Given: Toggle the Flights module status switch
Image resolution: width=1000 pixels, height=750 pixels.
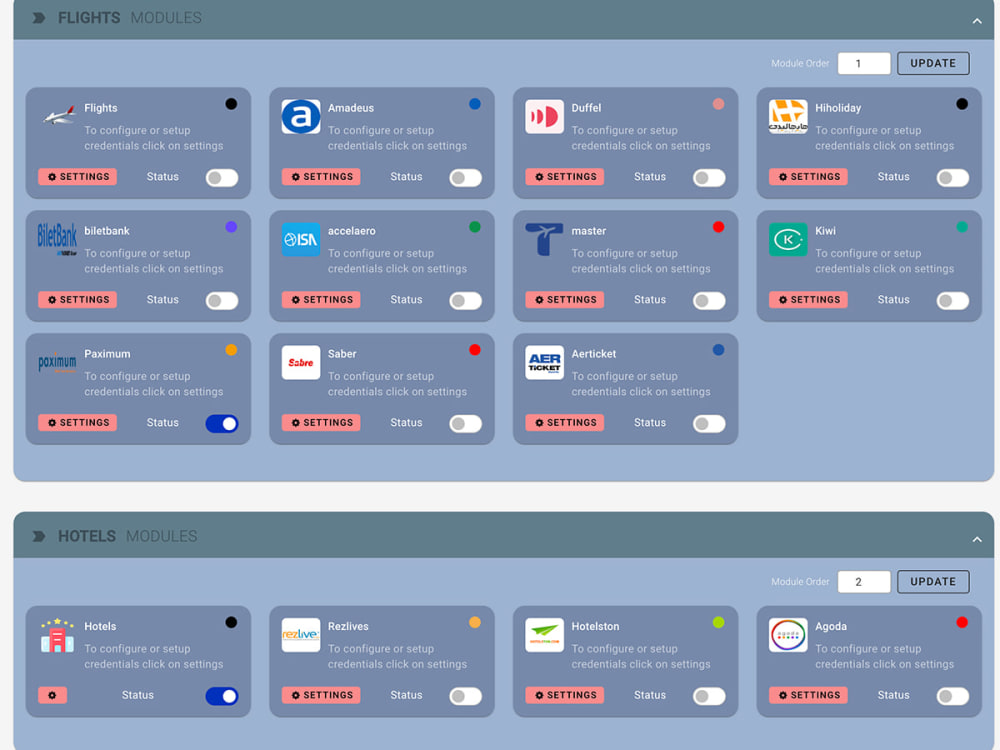Looking at the screenshot, I should [x=222, y=177].
